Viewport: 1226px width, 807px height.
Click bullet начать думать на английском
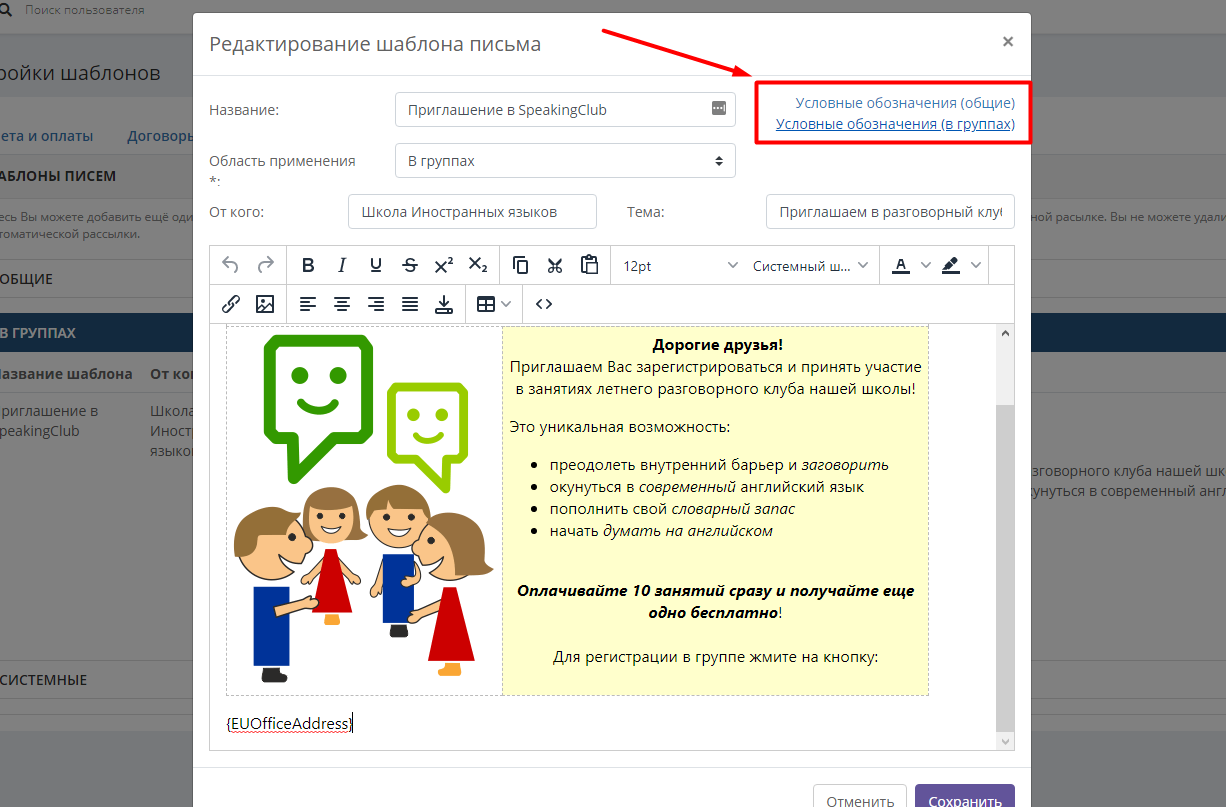coord(661,531)
